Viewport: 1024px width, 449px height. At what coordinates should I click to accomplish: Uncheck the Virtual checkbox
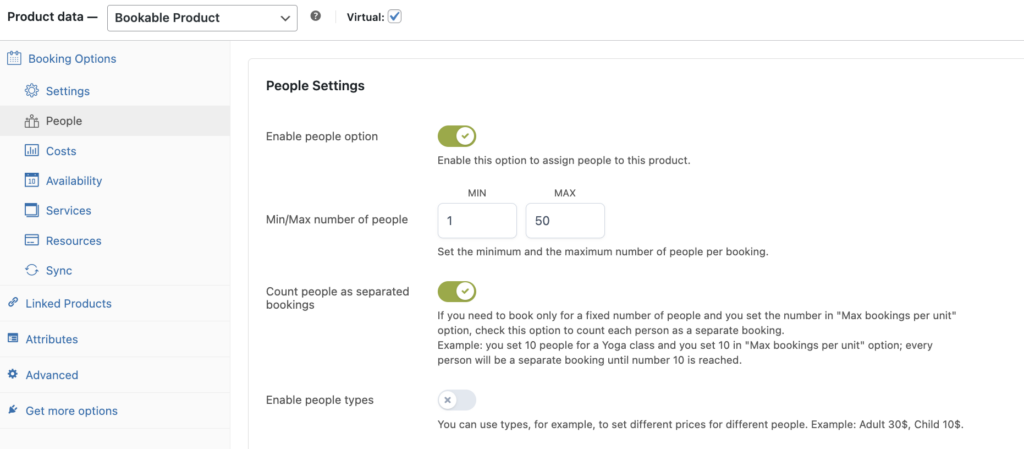(395, 17)
